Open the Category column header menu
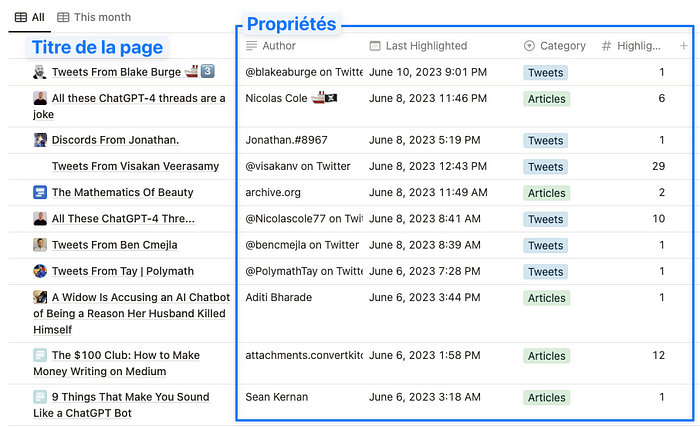This screenshot has height=427, width=700. (x=554, y=46)
